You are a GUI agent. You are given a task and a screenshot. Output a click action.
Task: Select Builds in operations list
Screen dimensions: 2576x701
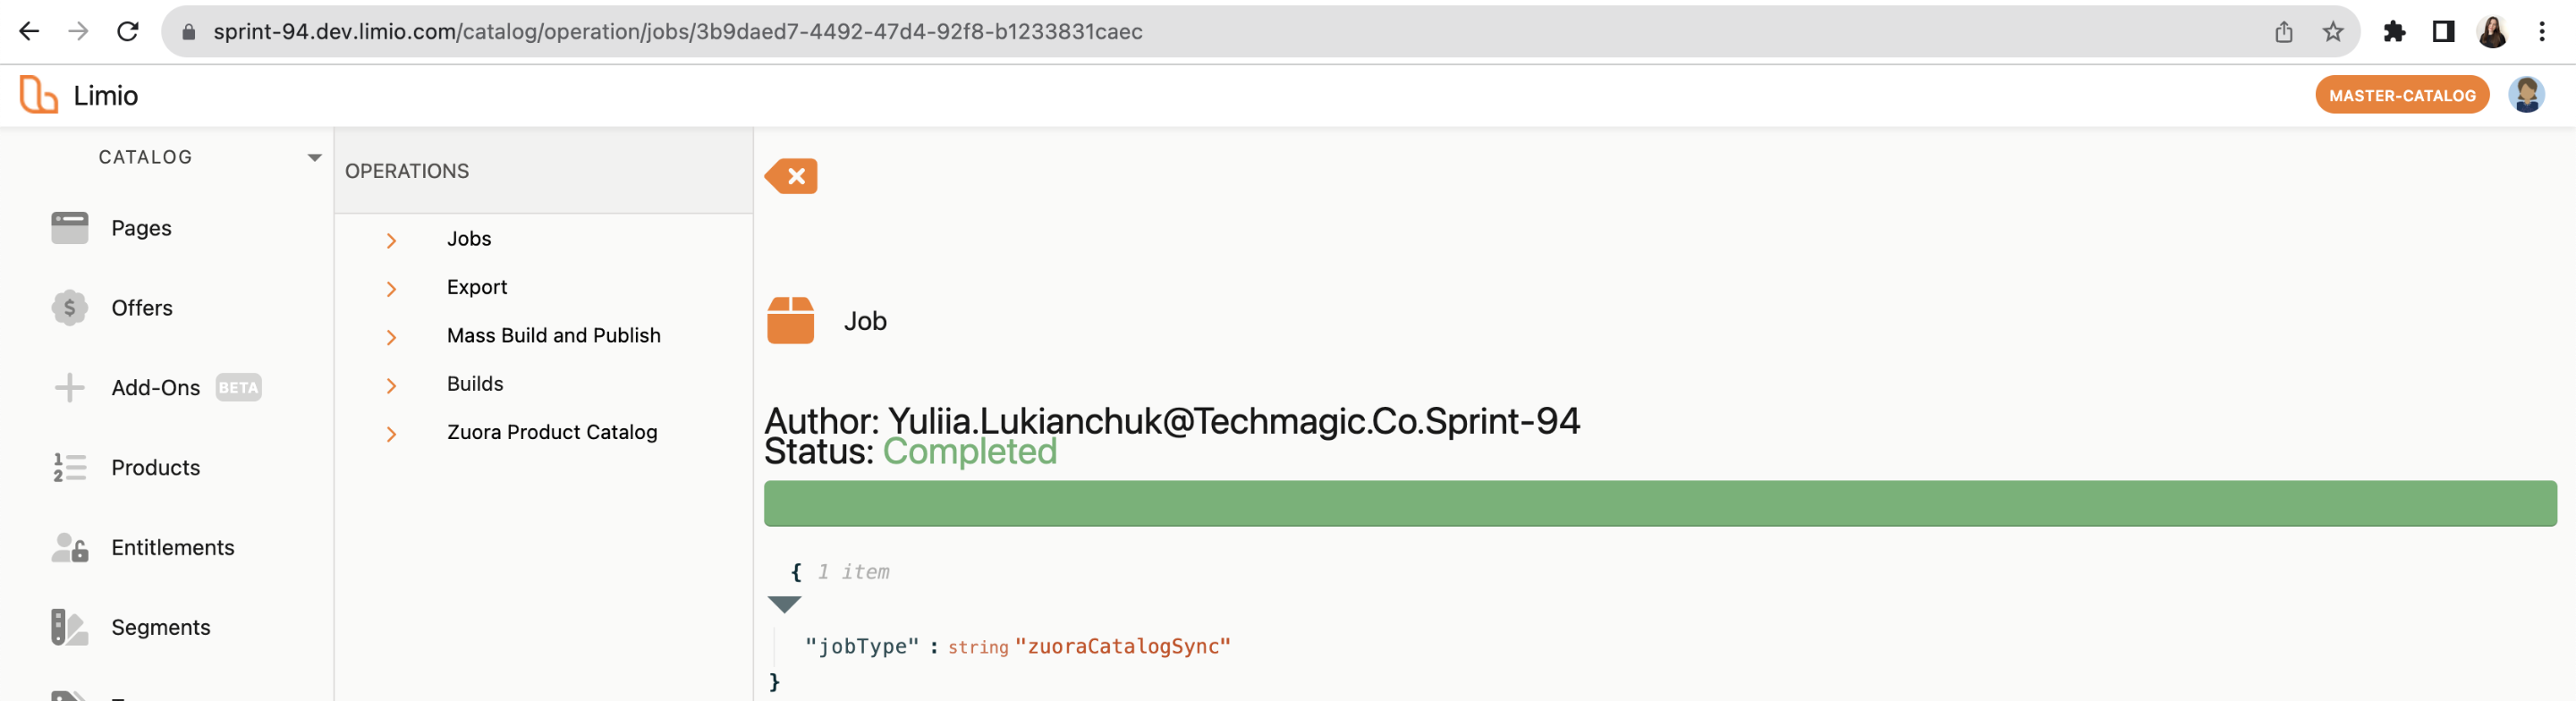click(x=475, y=384)
